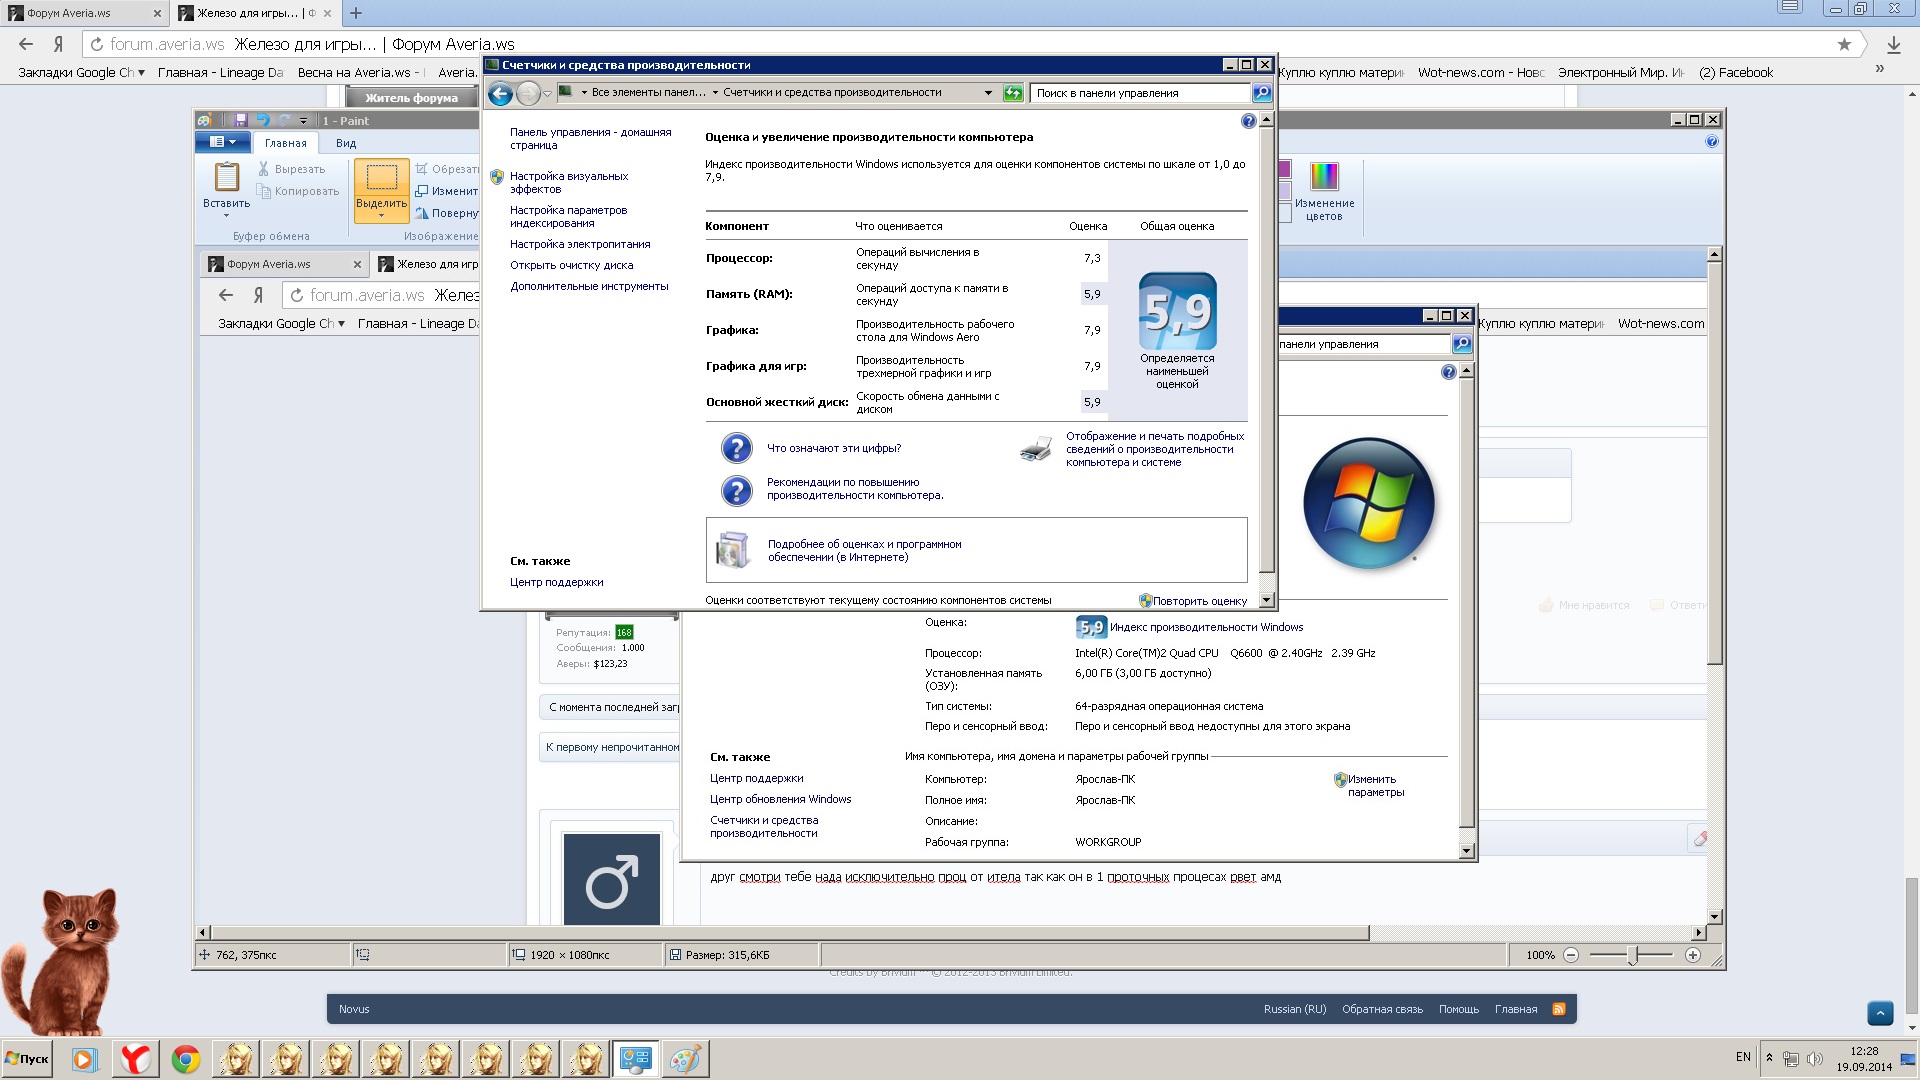1920x1080 pixels.
Task: Reload the forum.averia.ws page
Action: tap(96, 44)
